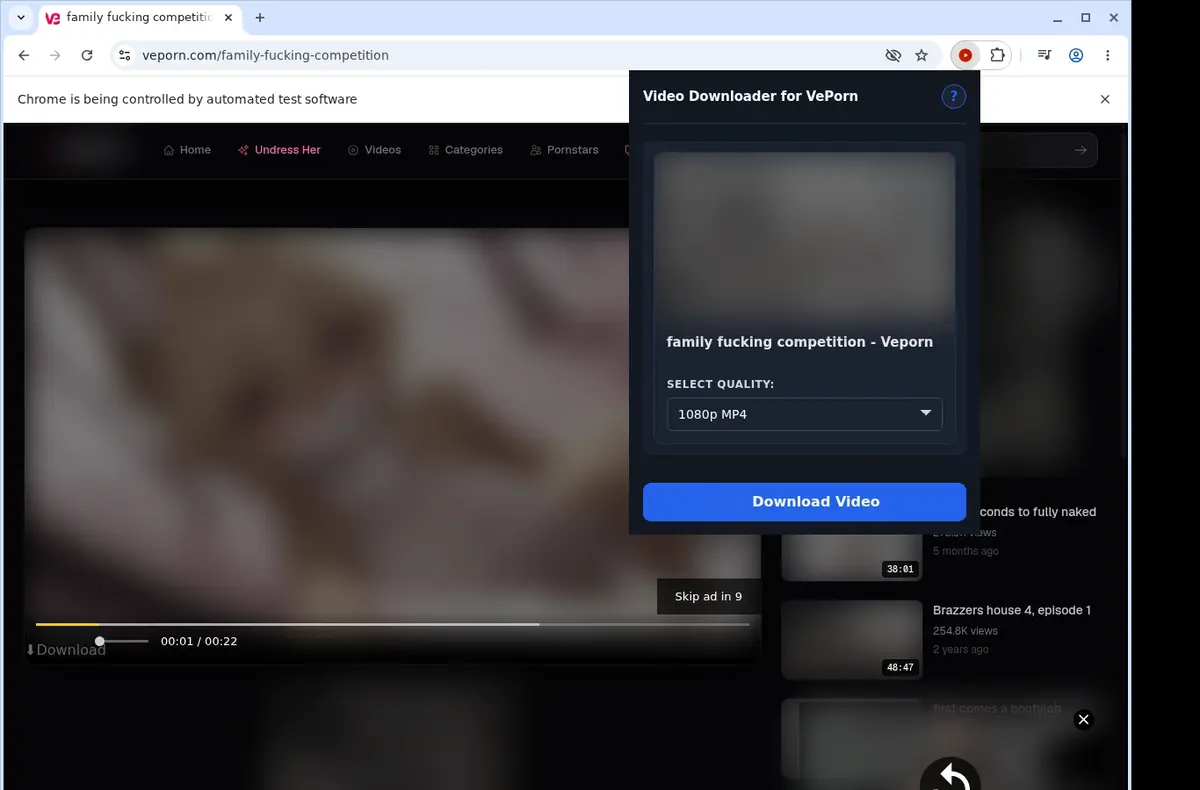This screenshot has width=1200, height=790.
Task: Click the circular back arrow icon
Action: click(950, 775)
